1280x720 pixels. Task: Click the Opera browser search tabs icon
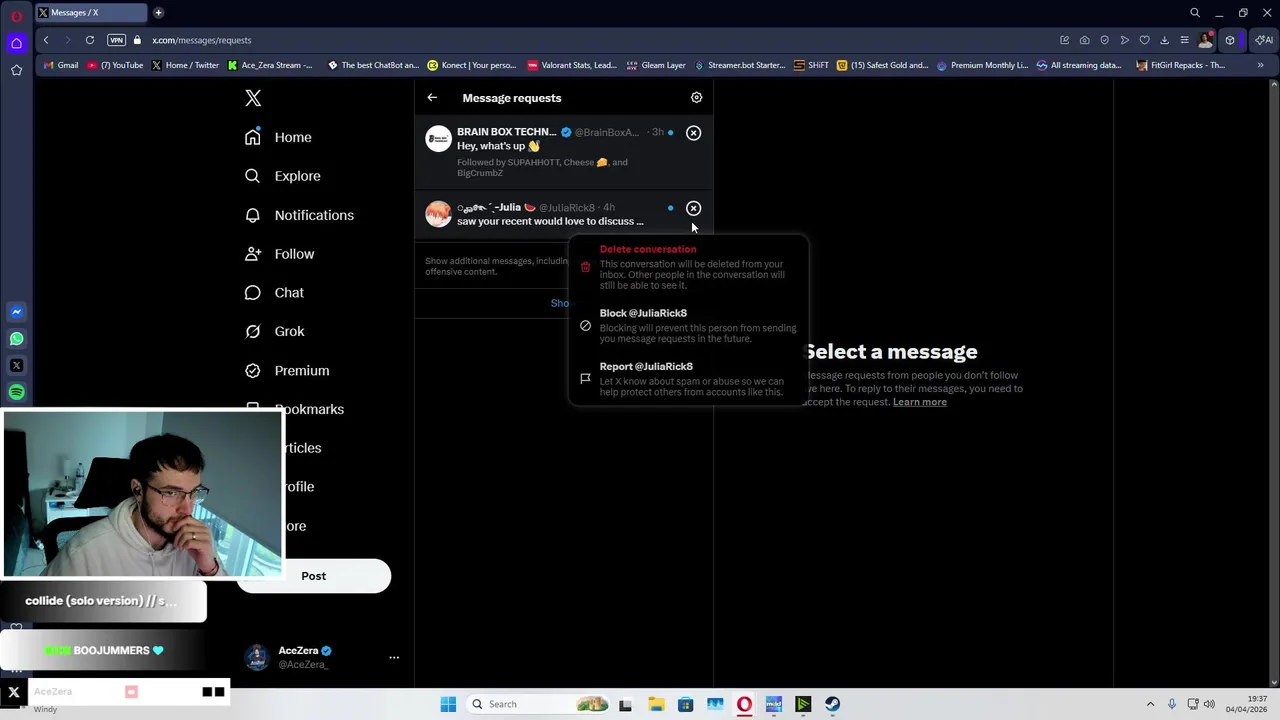tap(1195, 13)
